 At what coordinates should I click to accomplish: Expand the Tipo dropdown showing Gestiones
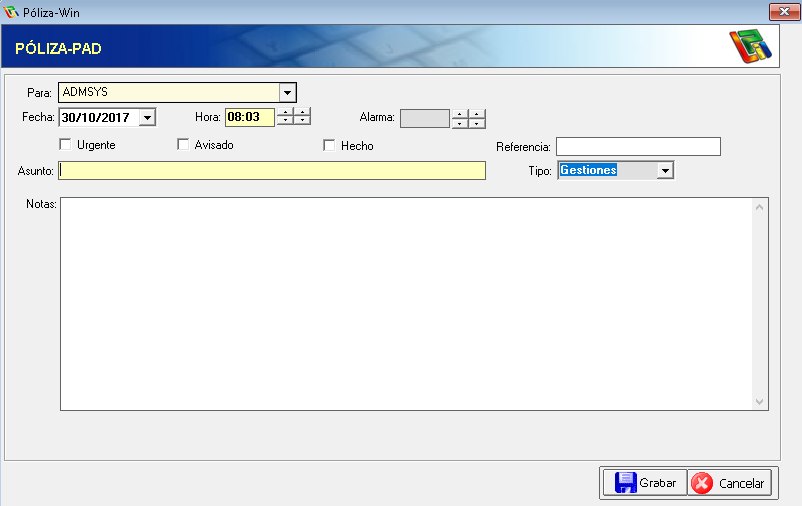point(665,170)
